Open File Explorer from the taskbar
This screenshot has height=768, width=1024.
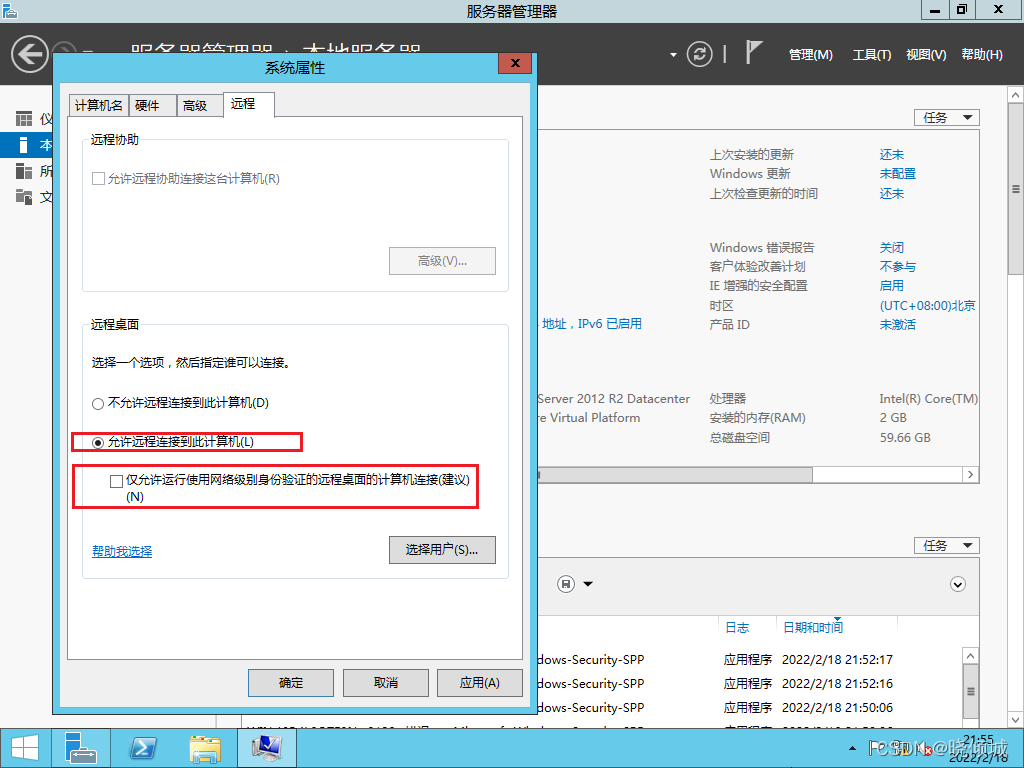pyautogui.click(x=204, y=748)
